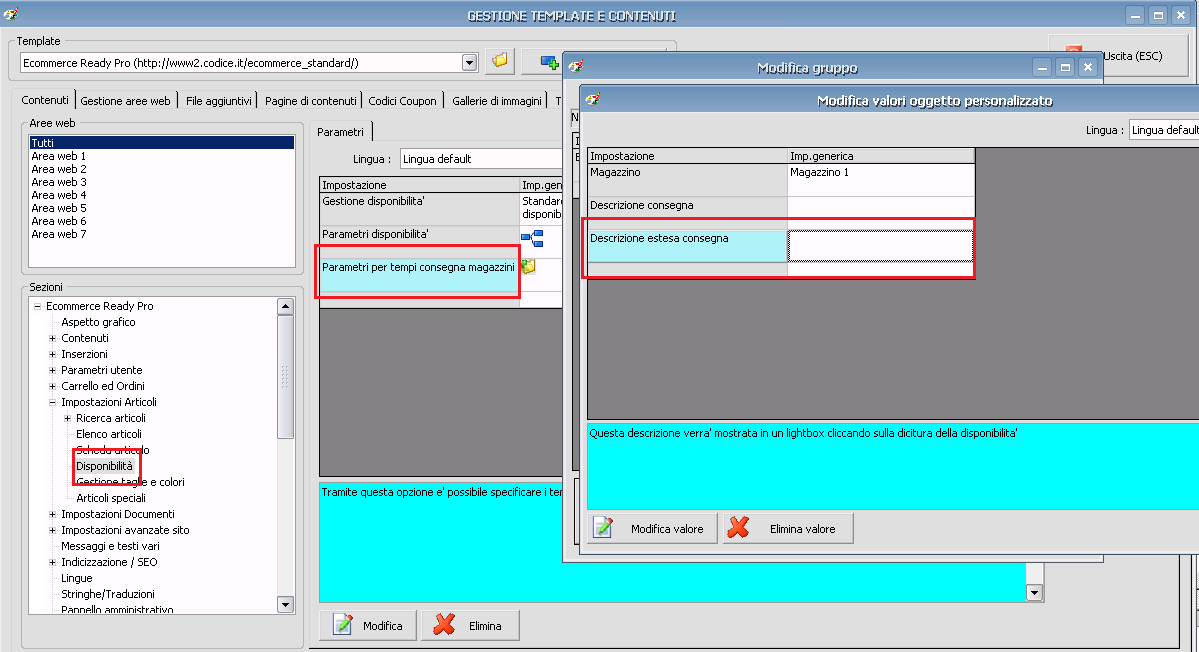
Task: Collapse the Impostazioni Articoli node
Action: tap(53, 402)
